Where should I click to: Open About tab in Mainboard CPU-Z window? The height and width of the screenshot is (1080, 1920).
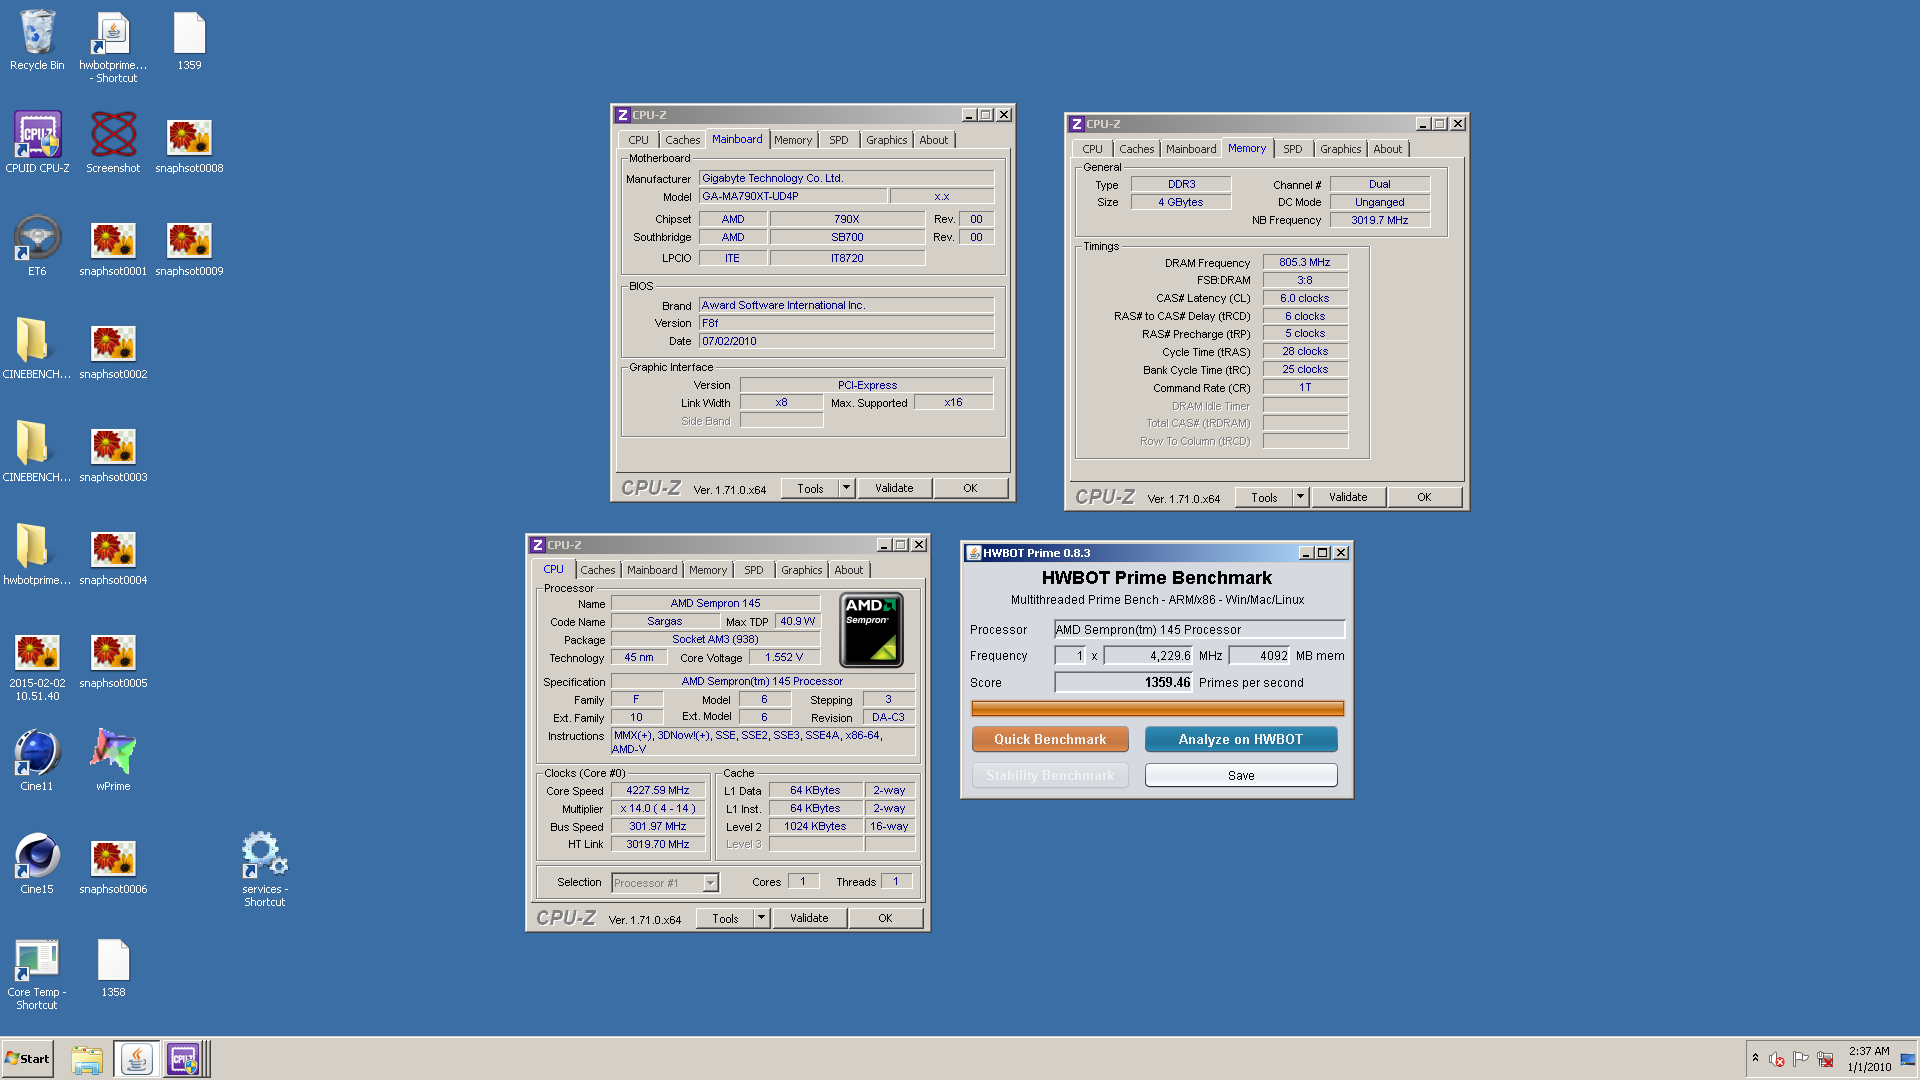[x=934, y=140]
